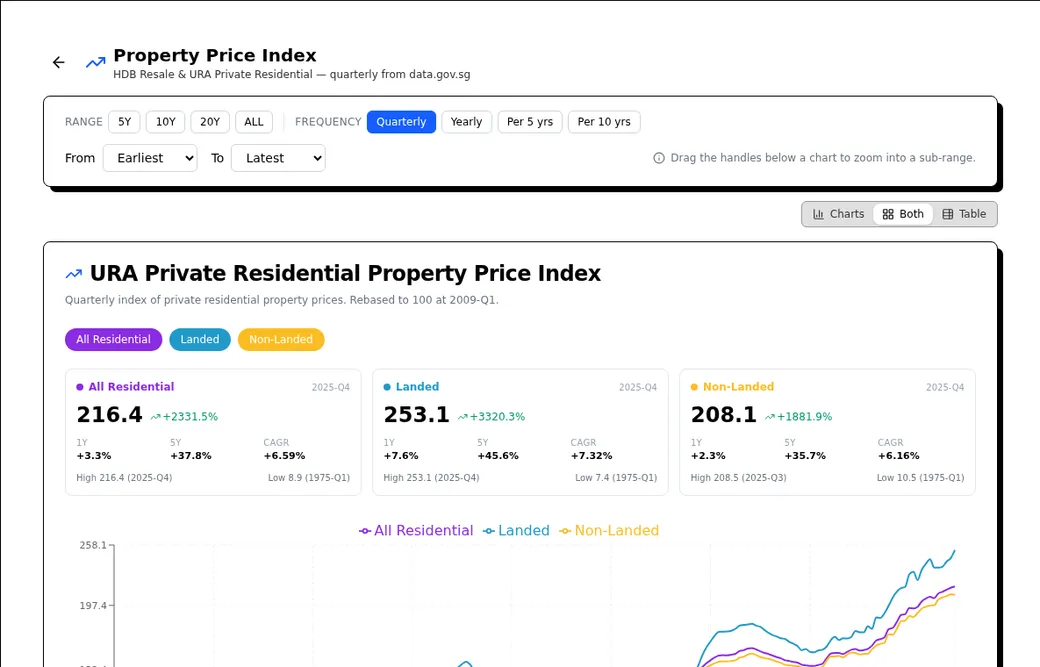Click All Residential in the chart legend

click(416, 530)
